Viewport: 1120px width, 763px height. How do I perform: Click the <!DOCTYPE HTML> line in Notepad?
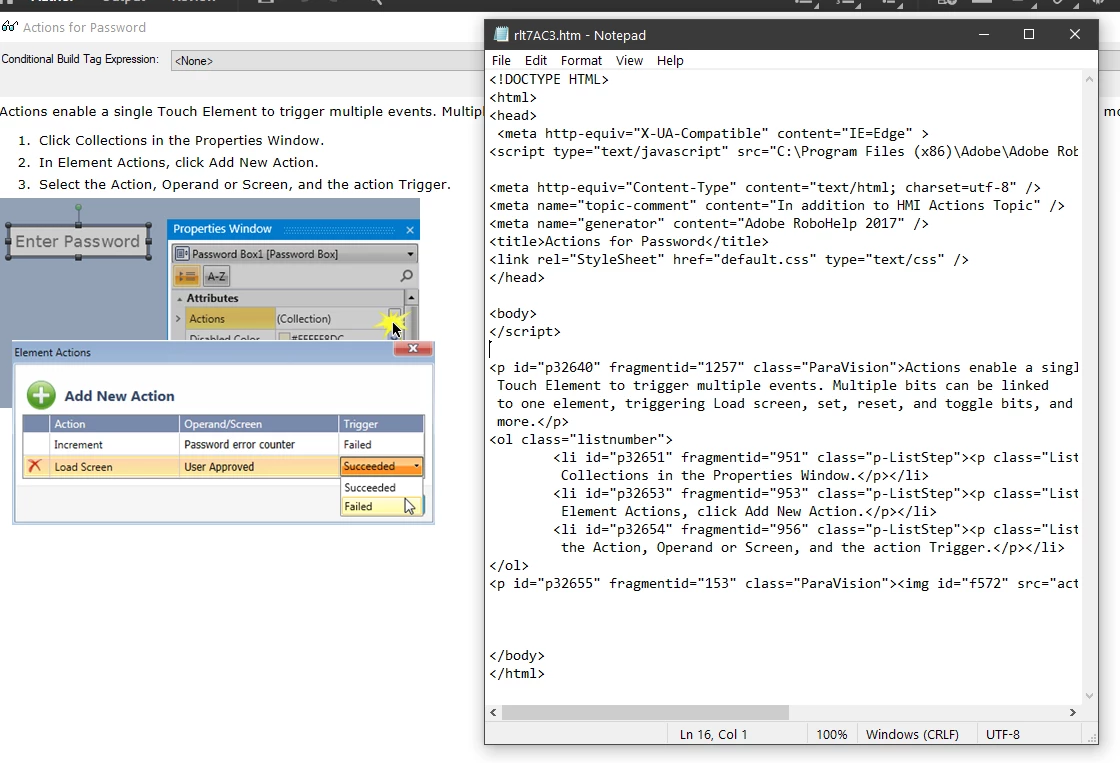coord(549,79)
